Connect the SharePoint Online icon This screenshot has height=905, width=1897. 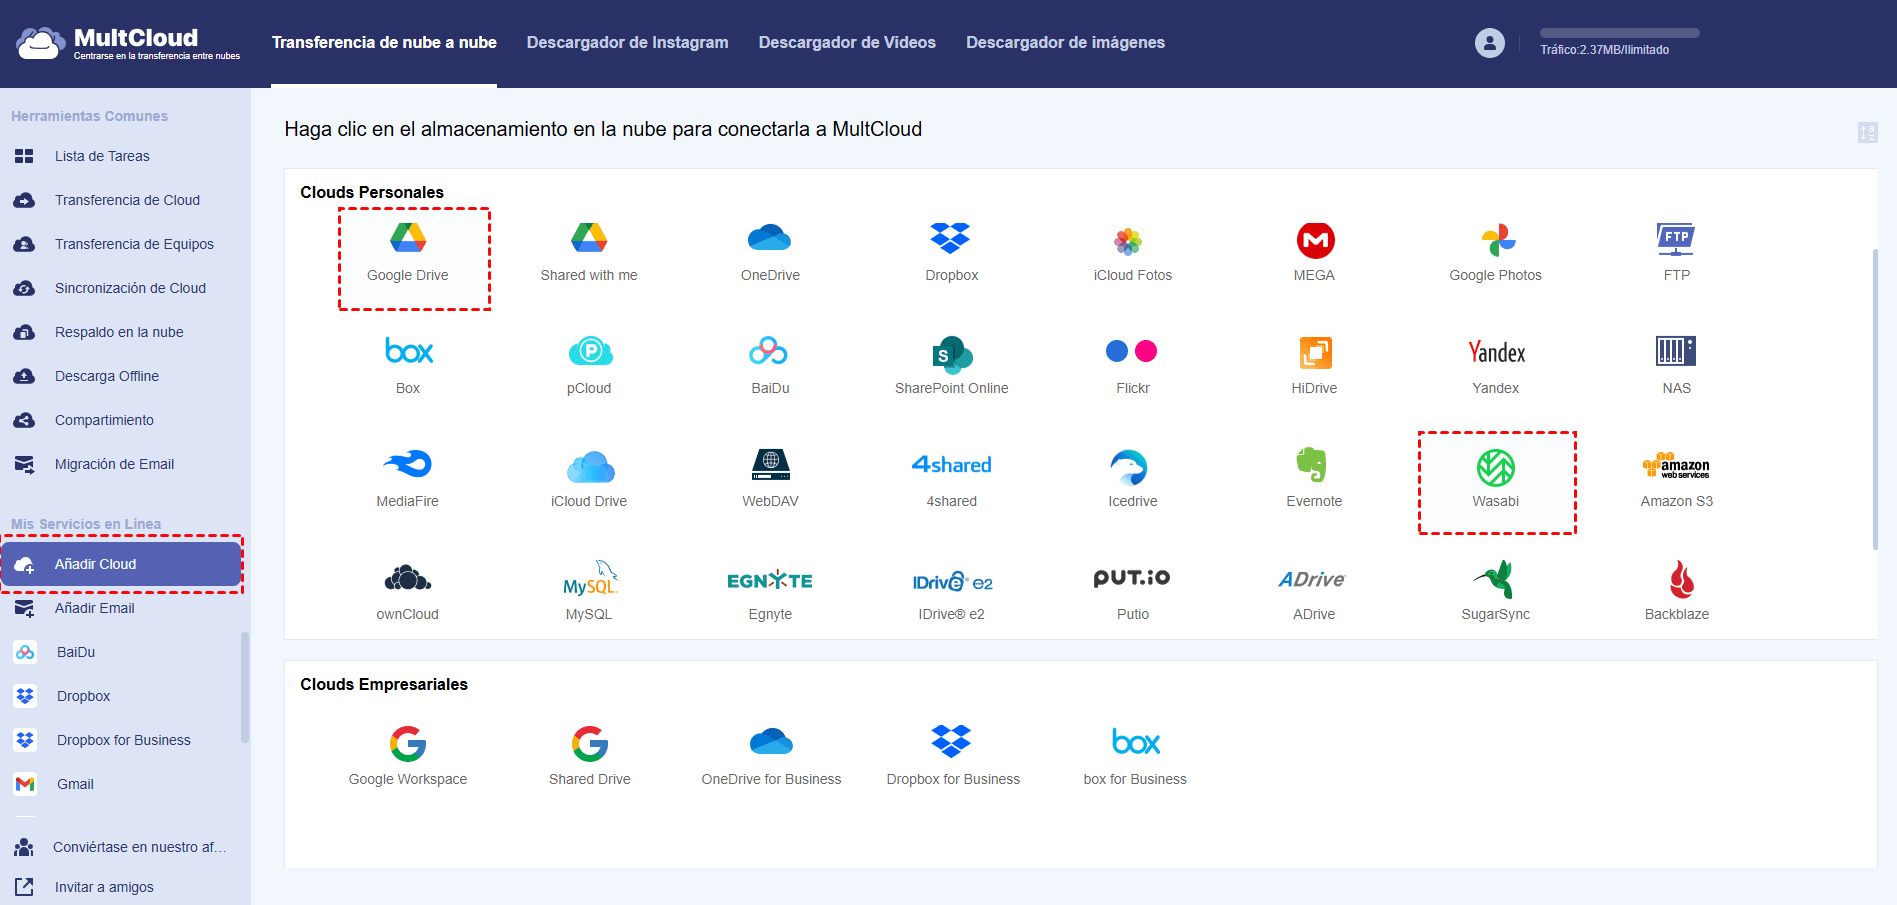(952, 353)
